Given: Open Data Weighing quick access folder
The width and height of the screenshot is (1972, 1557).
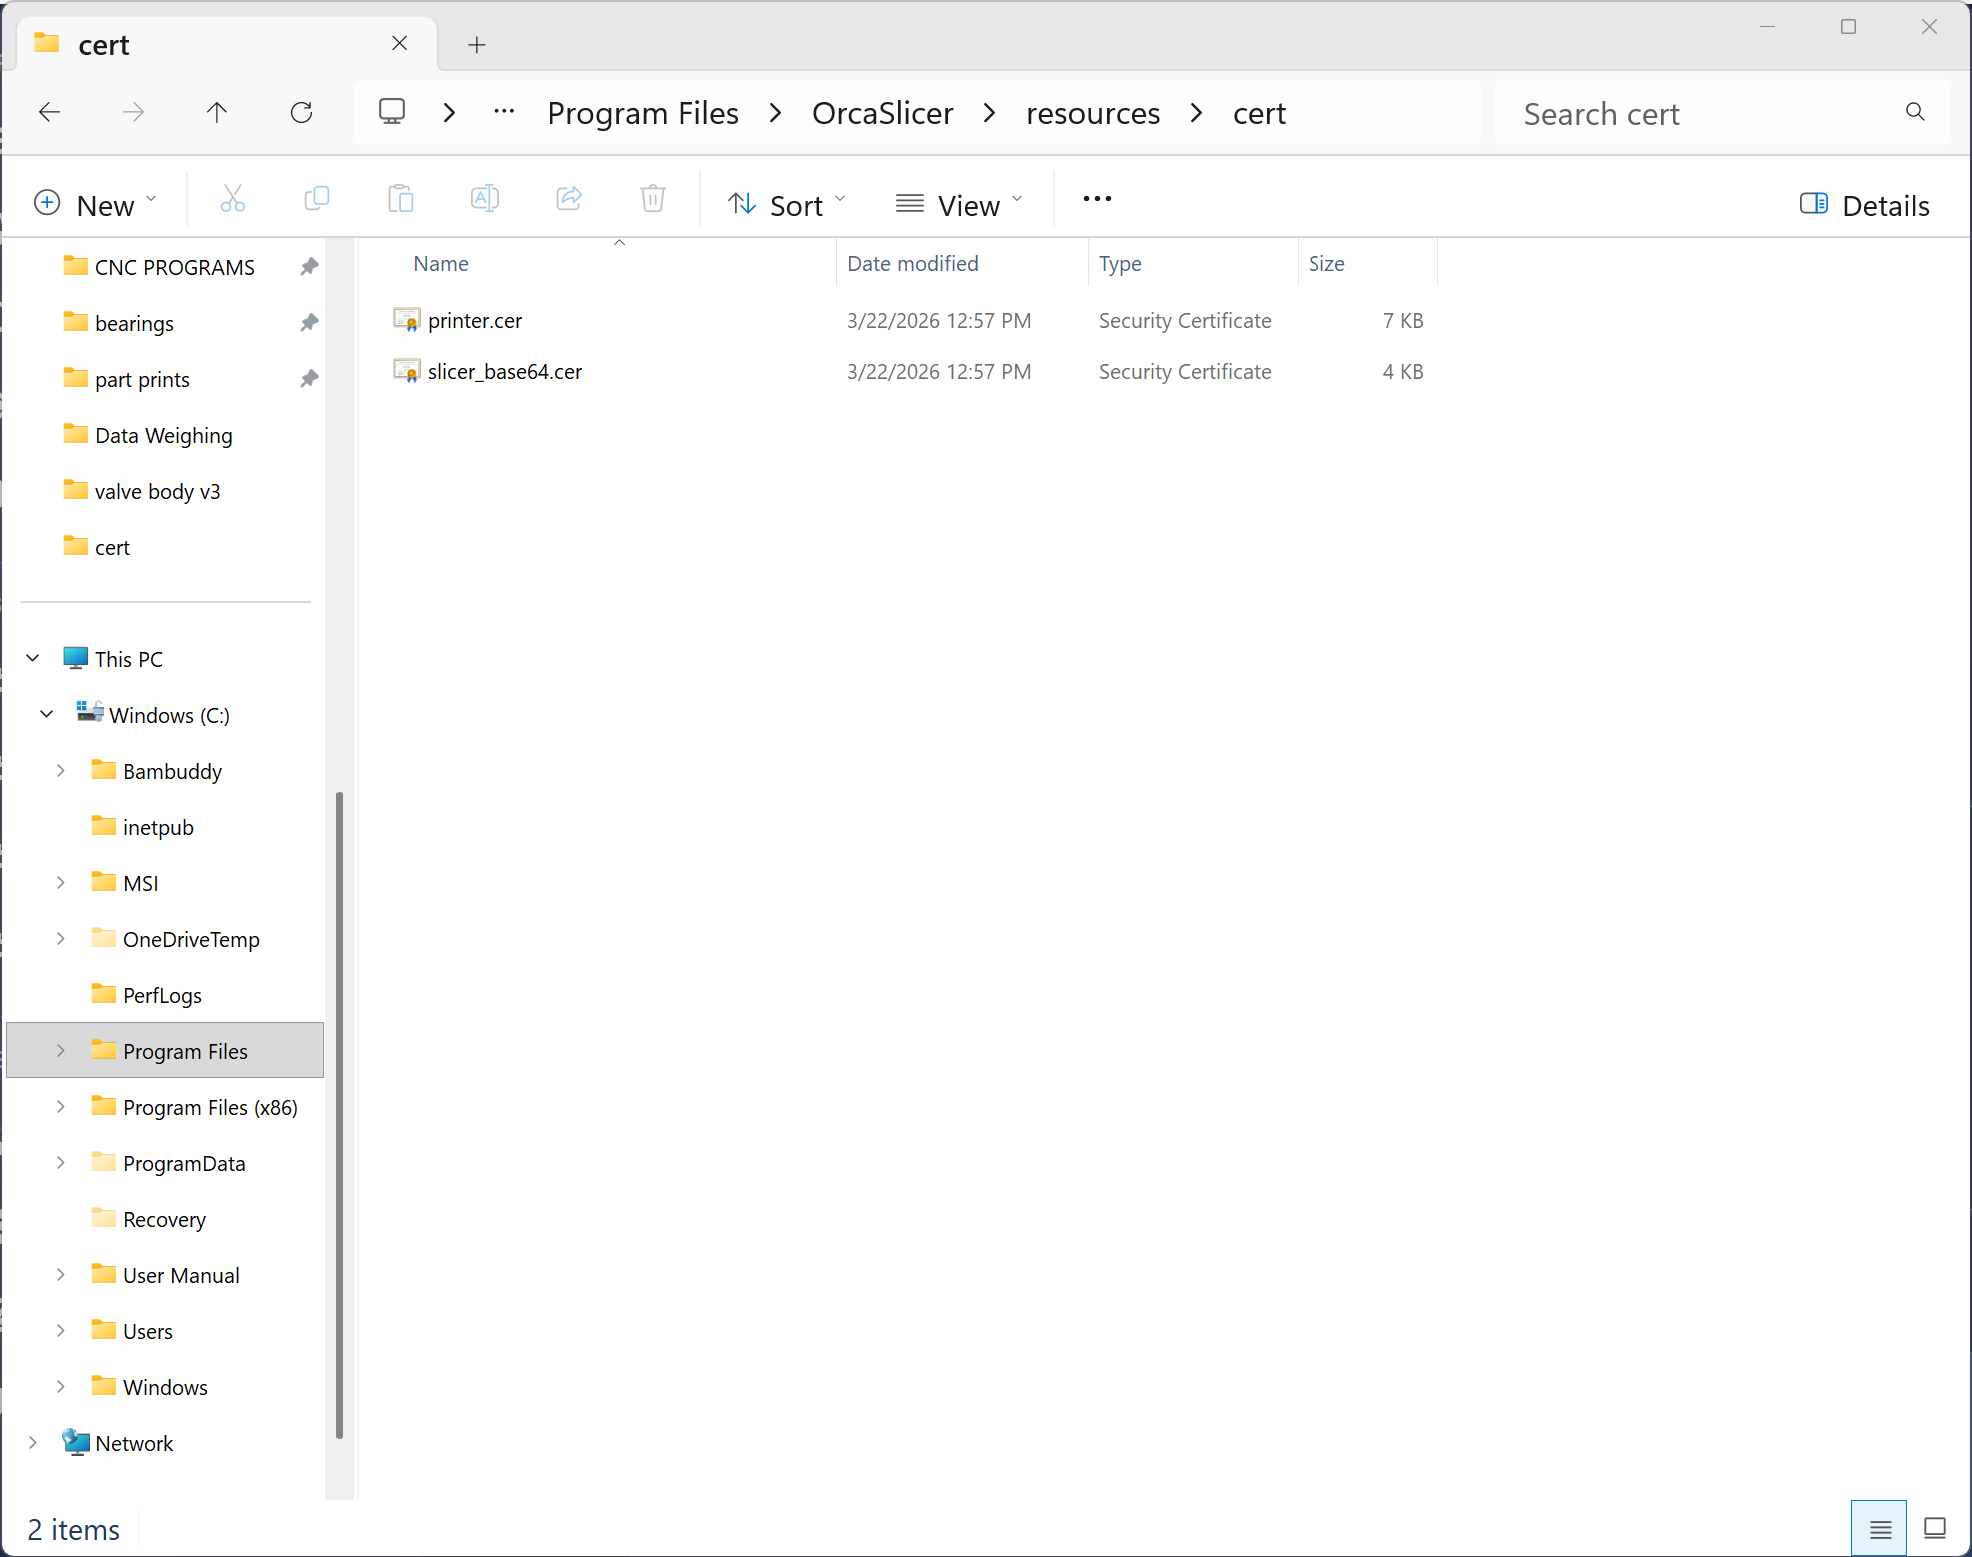Looking at the screenshot, I should [x=164, y=435].
